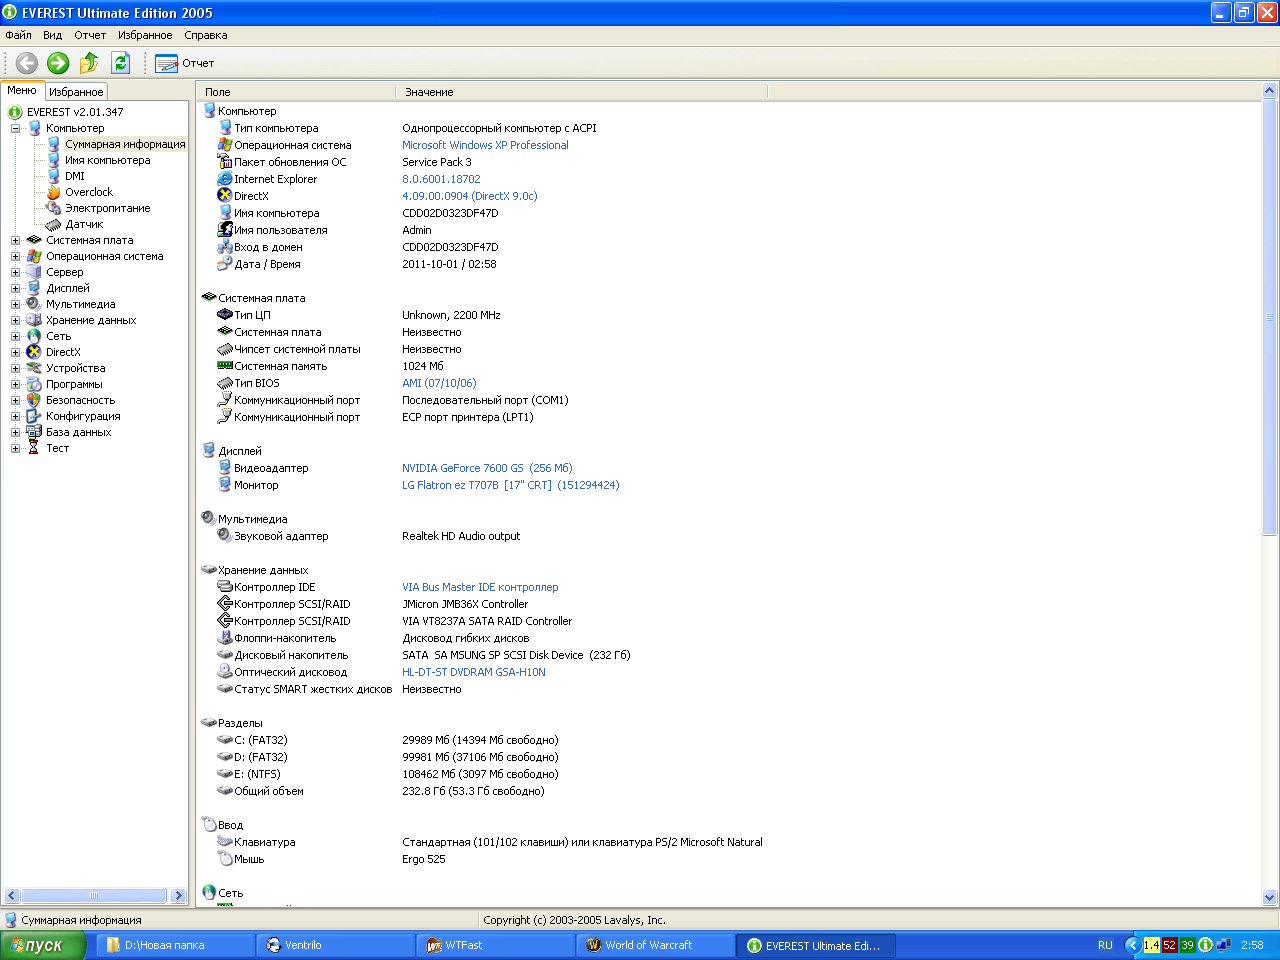This screenshot has width=1280, height=960.
Task: Open the Microsoft Windows XP Professional link
Action: 485,145
